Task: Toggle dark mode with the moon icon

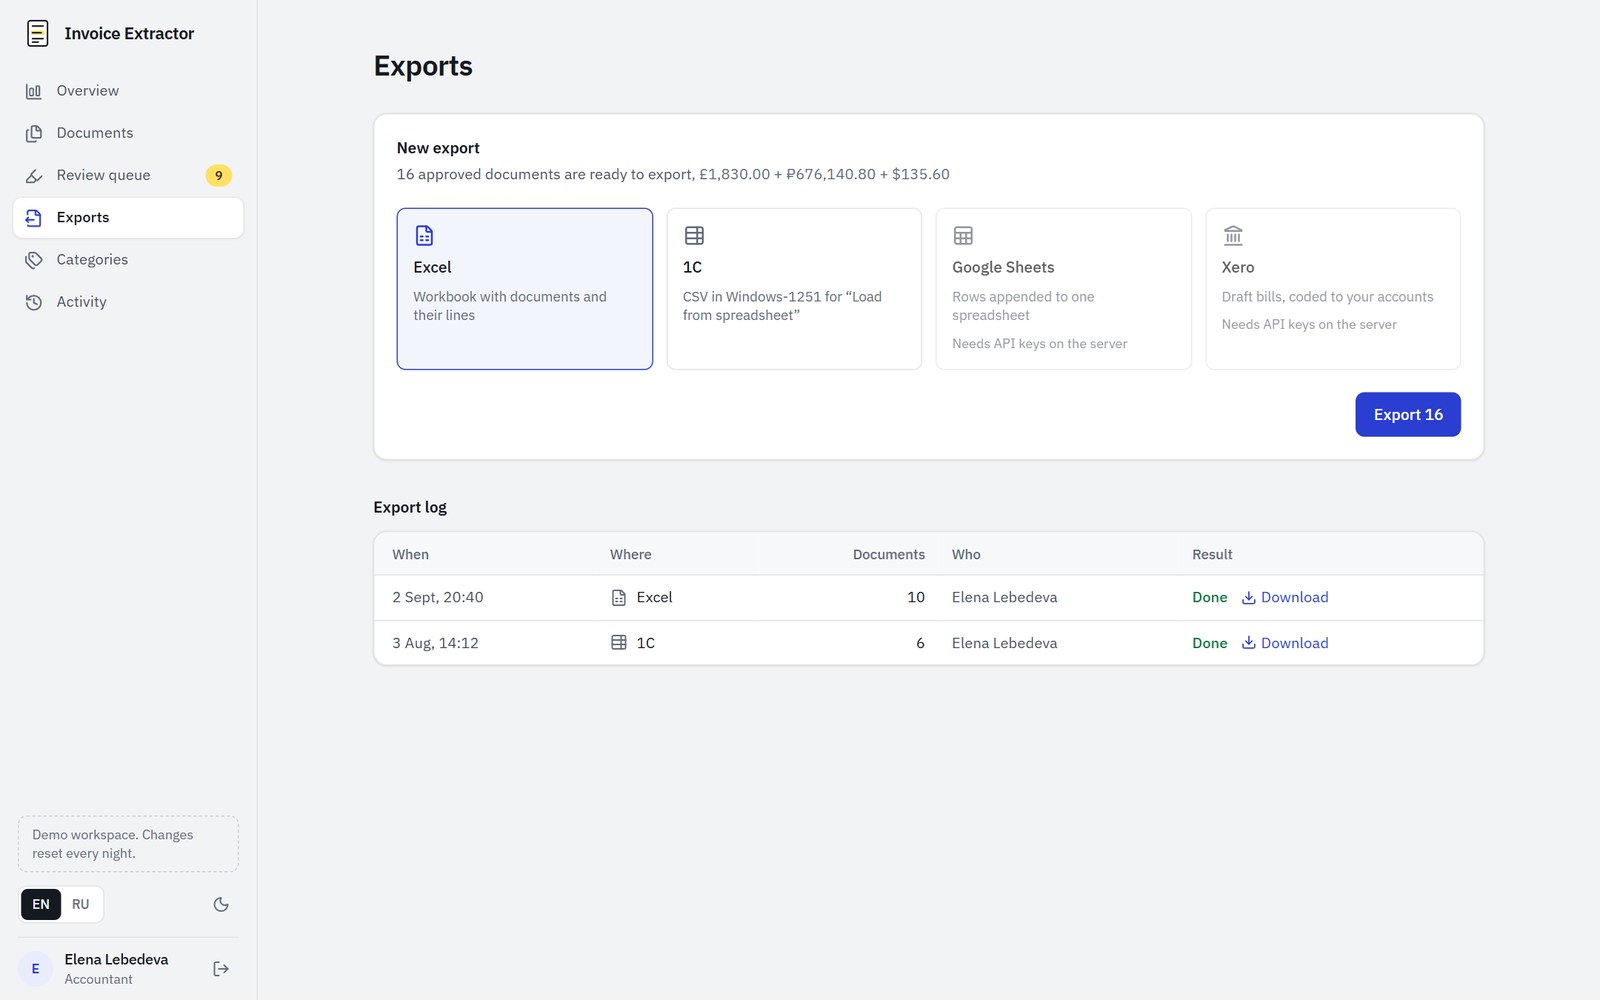Action: coord(221,905)
